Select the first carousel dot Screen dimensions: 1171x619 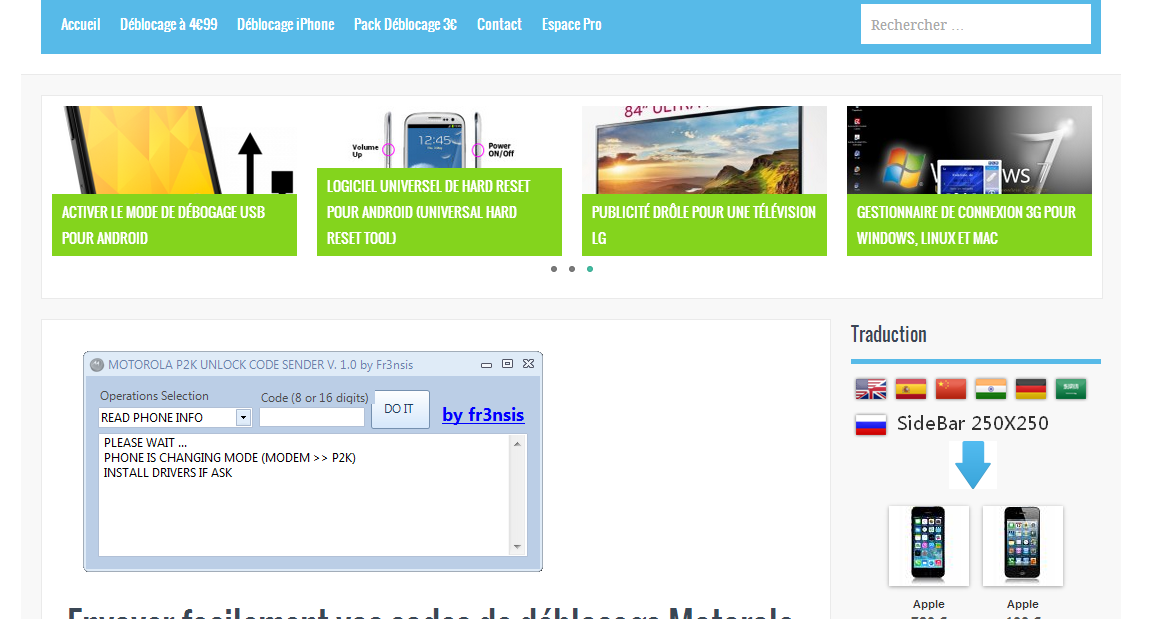(x=553, y=269)
